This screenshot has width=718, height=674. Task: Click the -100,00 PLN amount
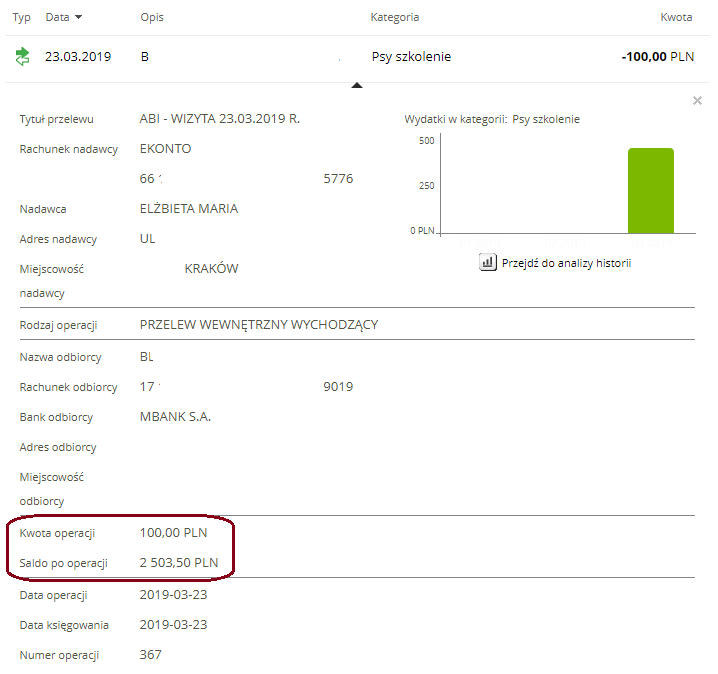pyautogui.click(x=658, y=57)
